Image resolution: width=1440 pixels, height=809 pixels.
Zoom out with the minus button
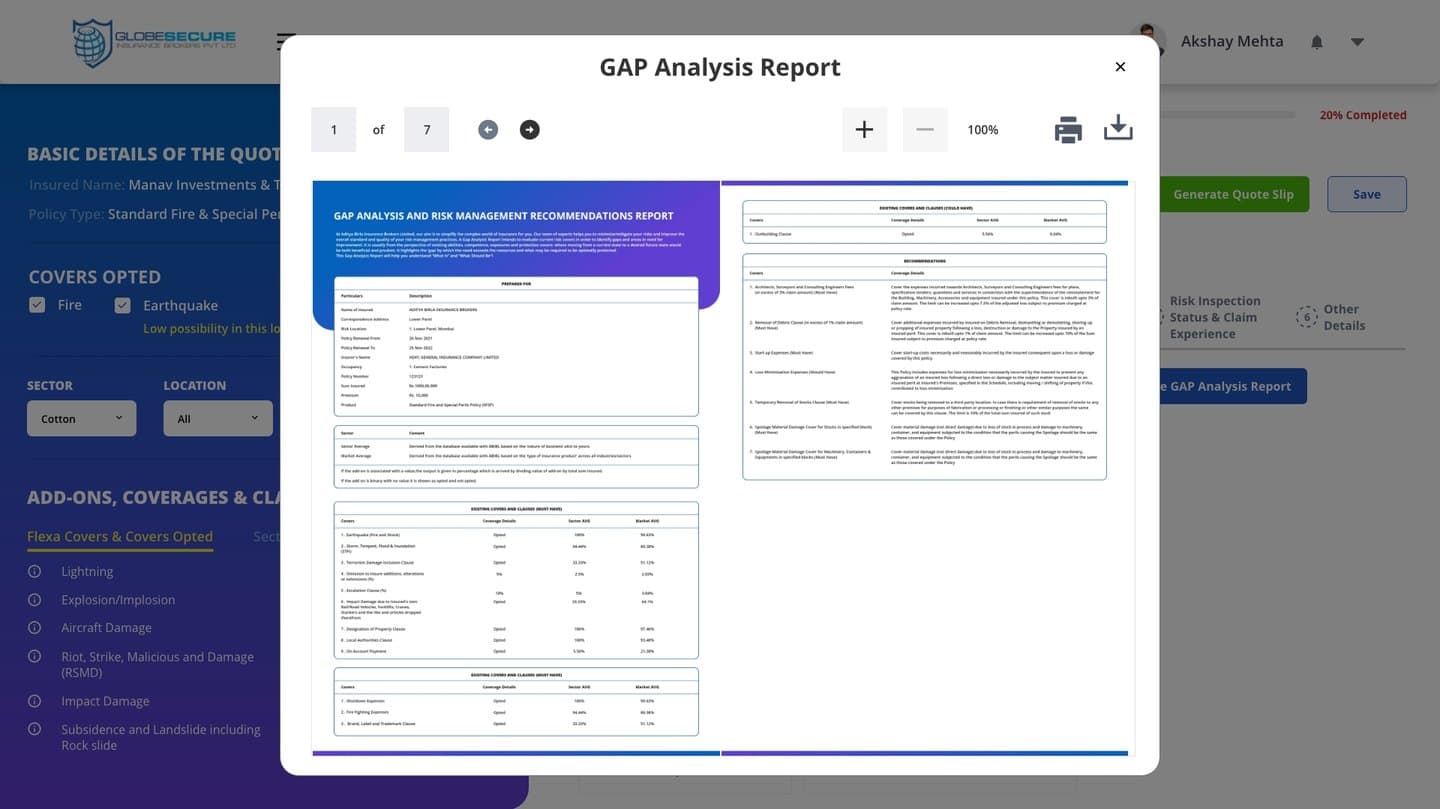(925, 129)
